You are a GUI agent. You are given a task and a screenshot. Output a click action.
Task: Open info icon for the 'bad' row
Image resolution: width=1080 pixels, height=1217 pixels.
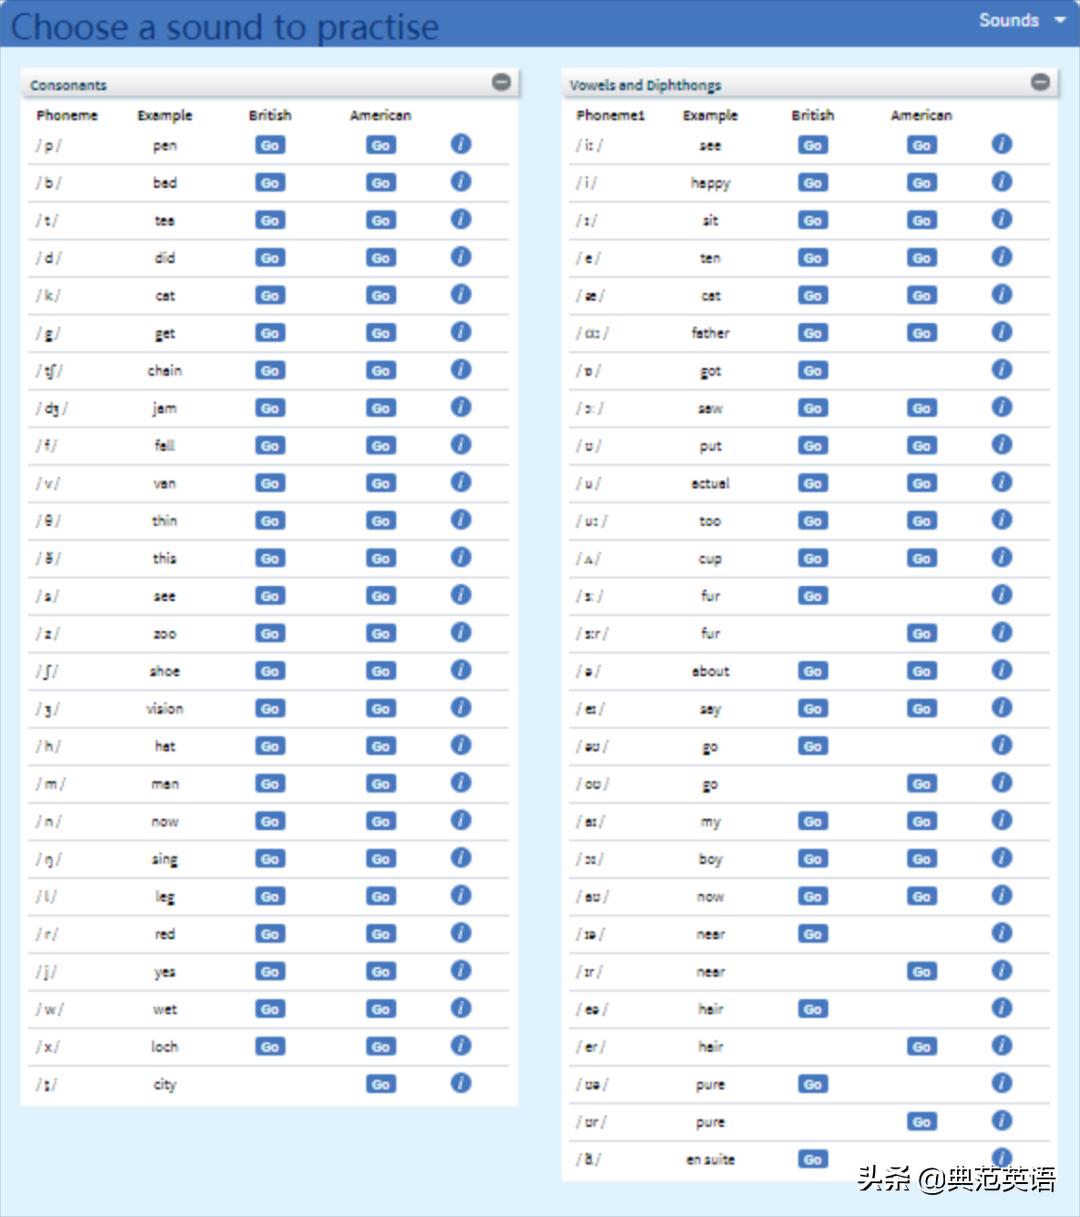[x=460, y=182]
